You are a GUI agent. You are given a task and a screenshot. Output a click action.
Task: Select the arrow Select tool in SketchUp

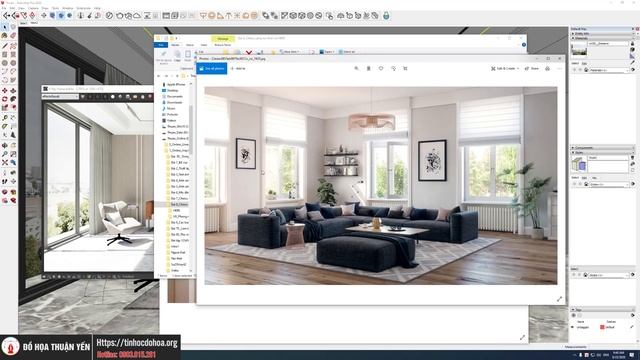[4, 27]
